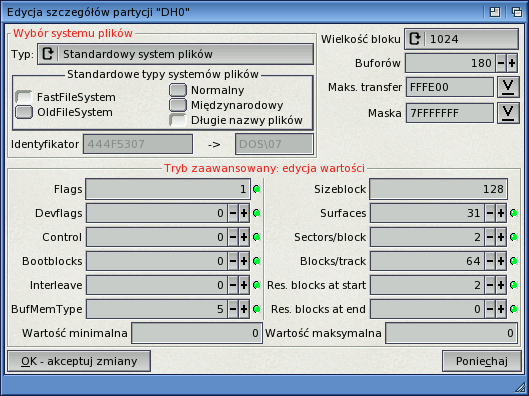529x396 pixels.
Task: Click OK - akceptuj zmiany button
Action: [x=79, y=361]
